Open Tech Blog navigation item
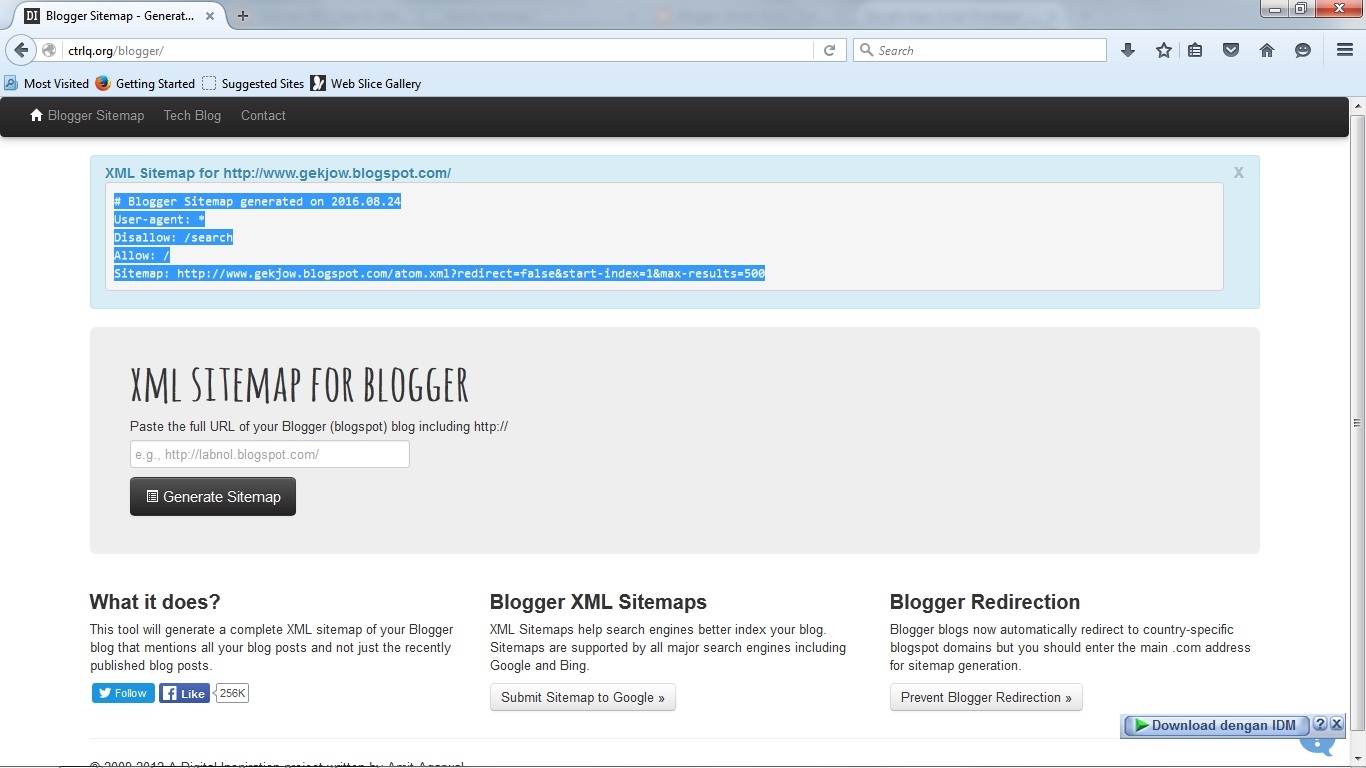The image size is (1366, 768). (192, 116)
